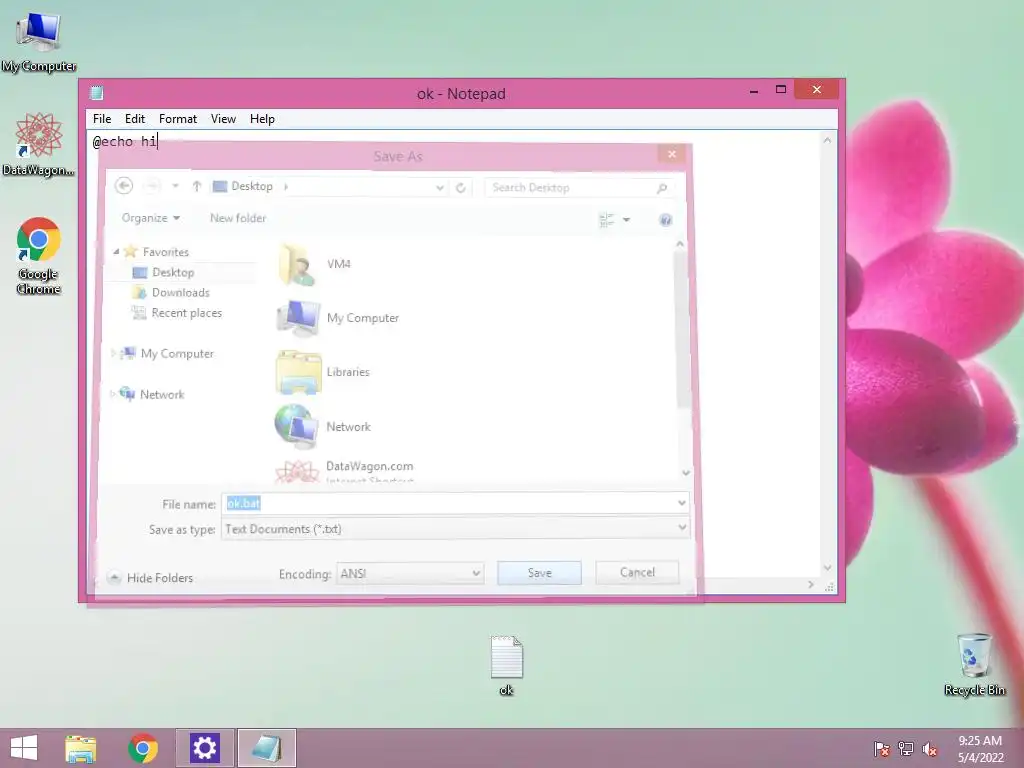Image resolution: width=1024 pixels, height=768 pixels.
Task: Expand Network tree node
Action: (112, 394)
